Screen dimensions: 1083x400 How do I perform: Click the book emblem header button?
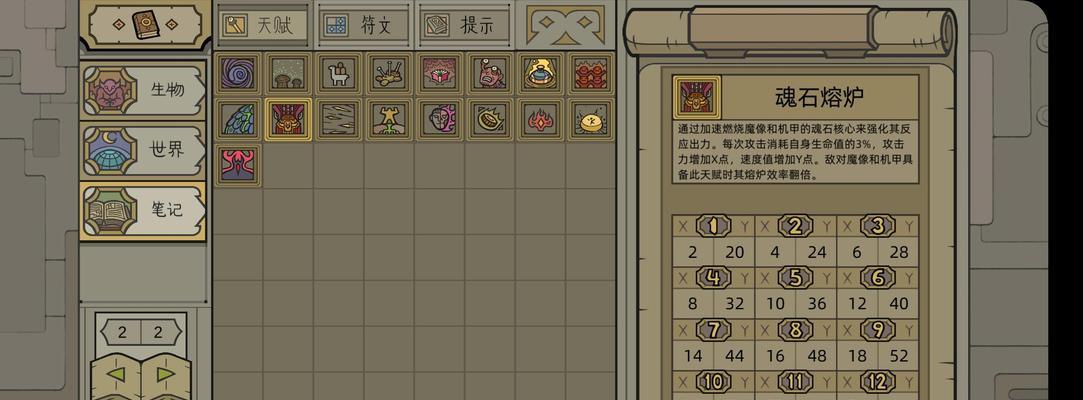point(145,24)
